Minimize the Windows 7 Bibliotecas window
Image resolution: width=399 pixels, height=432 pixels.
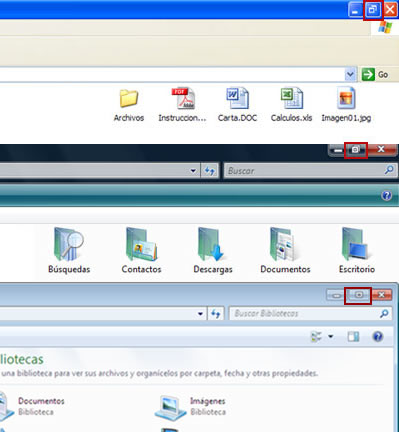pos(336,295)
